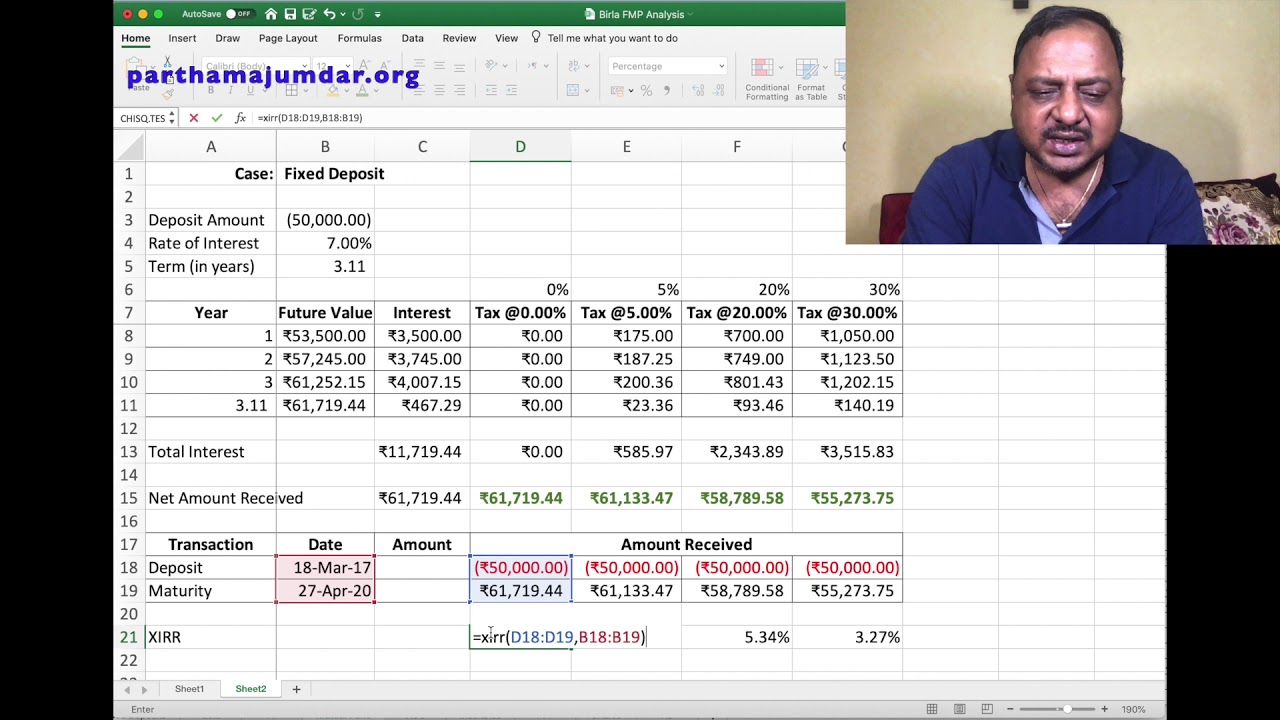Open the Page Layout ribbon tab
The image size is (1280, 720).
point(288,38)
